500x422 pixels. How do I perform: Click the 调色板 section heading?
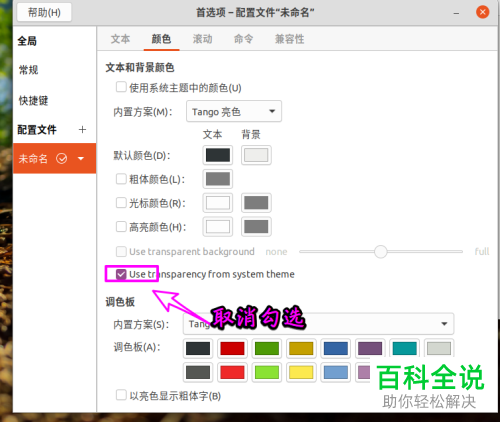pyautogui.click(x=120, y=302)
